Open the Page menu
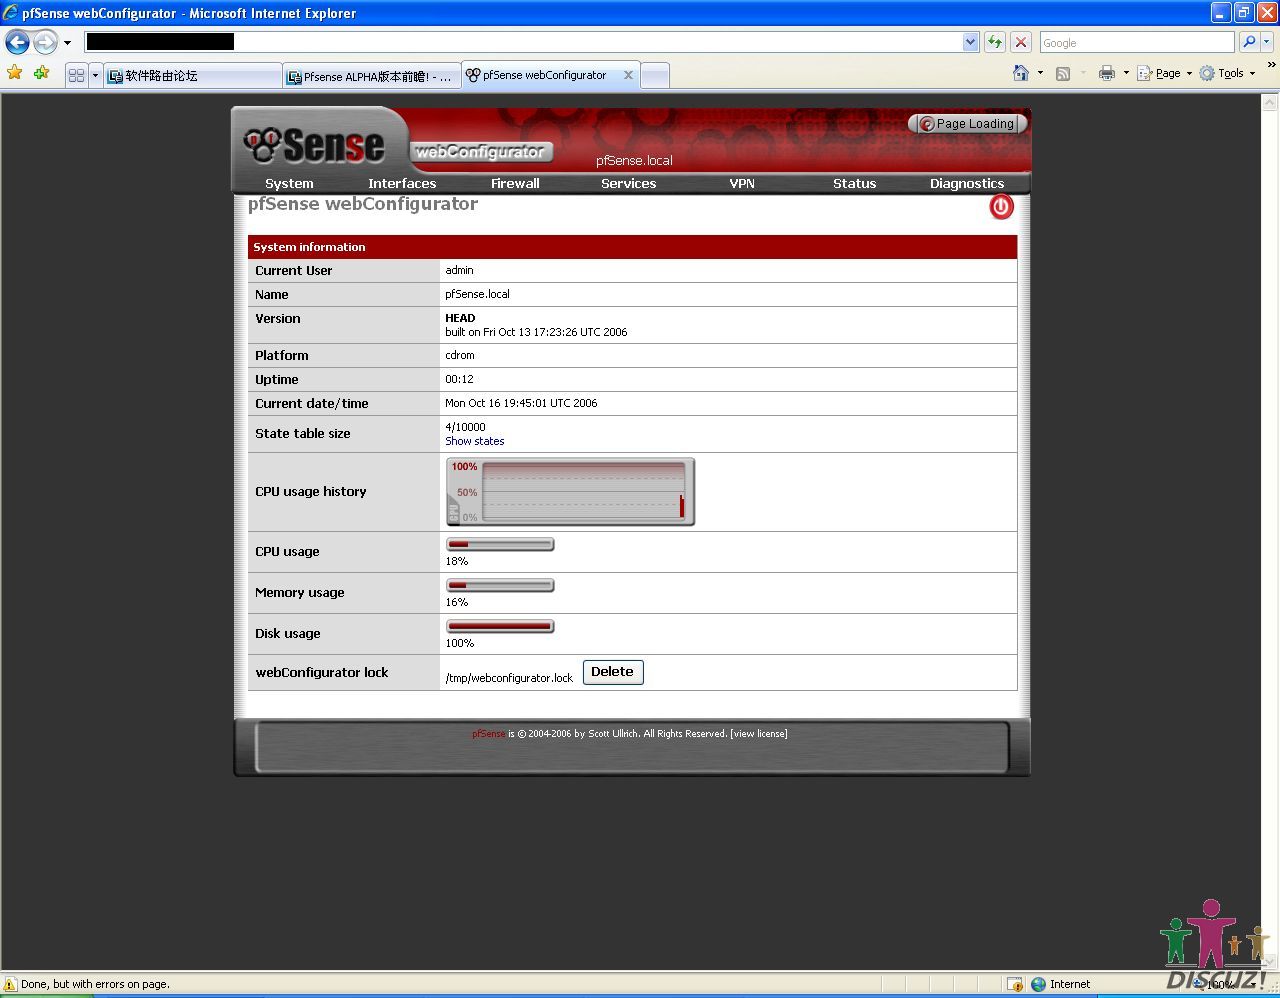This screenshot has height=998, width=1280. pyautogui.click(x=1164, y=73)
